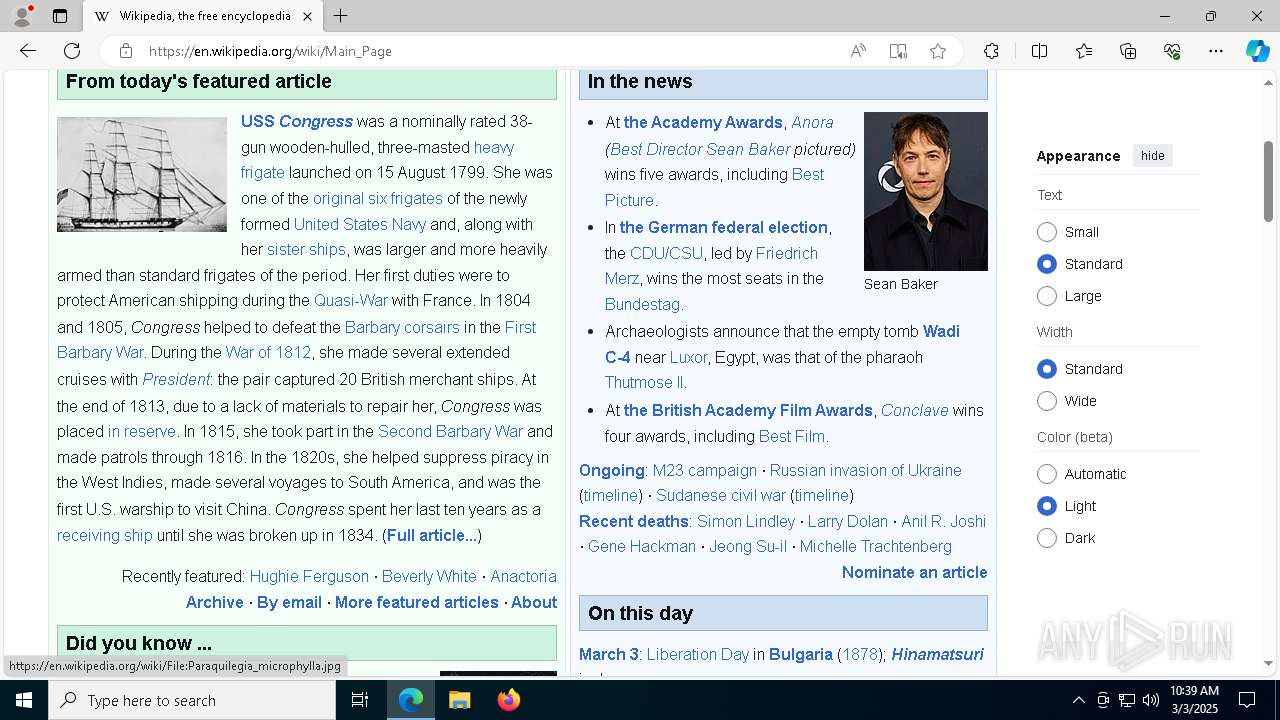
Task: Open the Hughie Ferguson link
Action: coord(309,576)
